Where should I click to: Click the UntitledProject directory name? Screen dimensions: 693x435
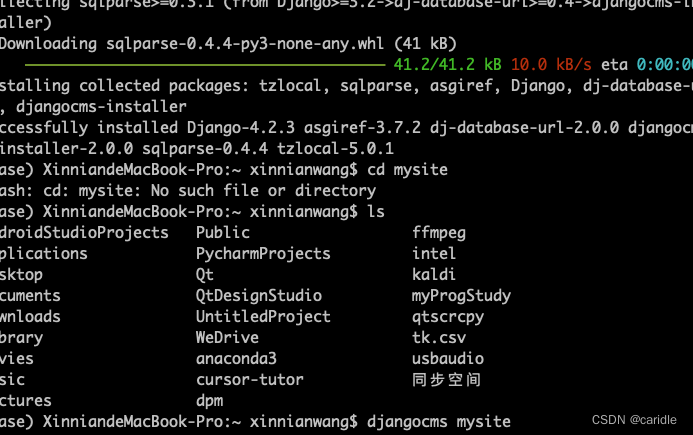pos(263,317)
